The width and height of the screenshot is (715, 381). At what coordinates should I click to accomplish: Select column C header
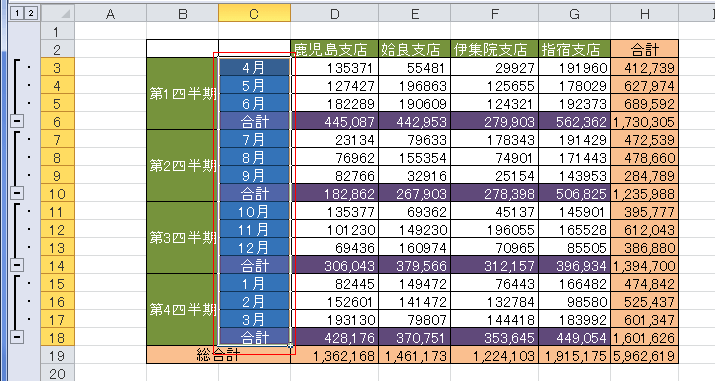pos(254,13)
